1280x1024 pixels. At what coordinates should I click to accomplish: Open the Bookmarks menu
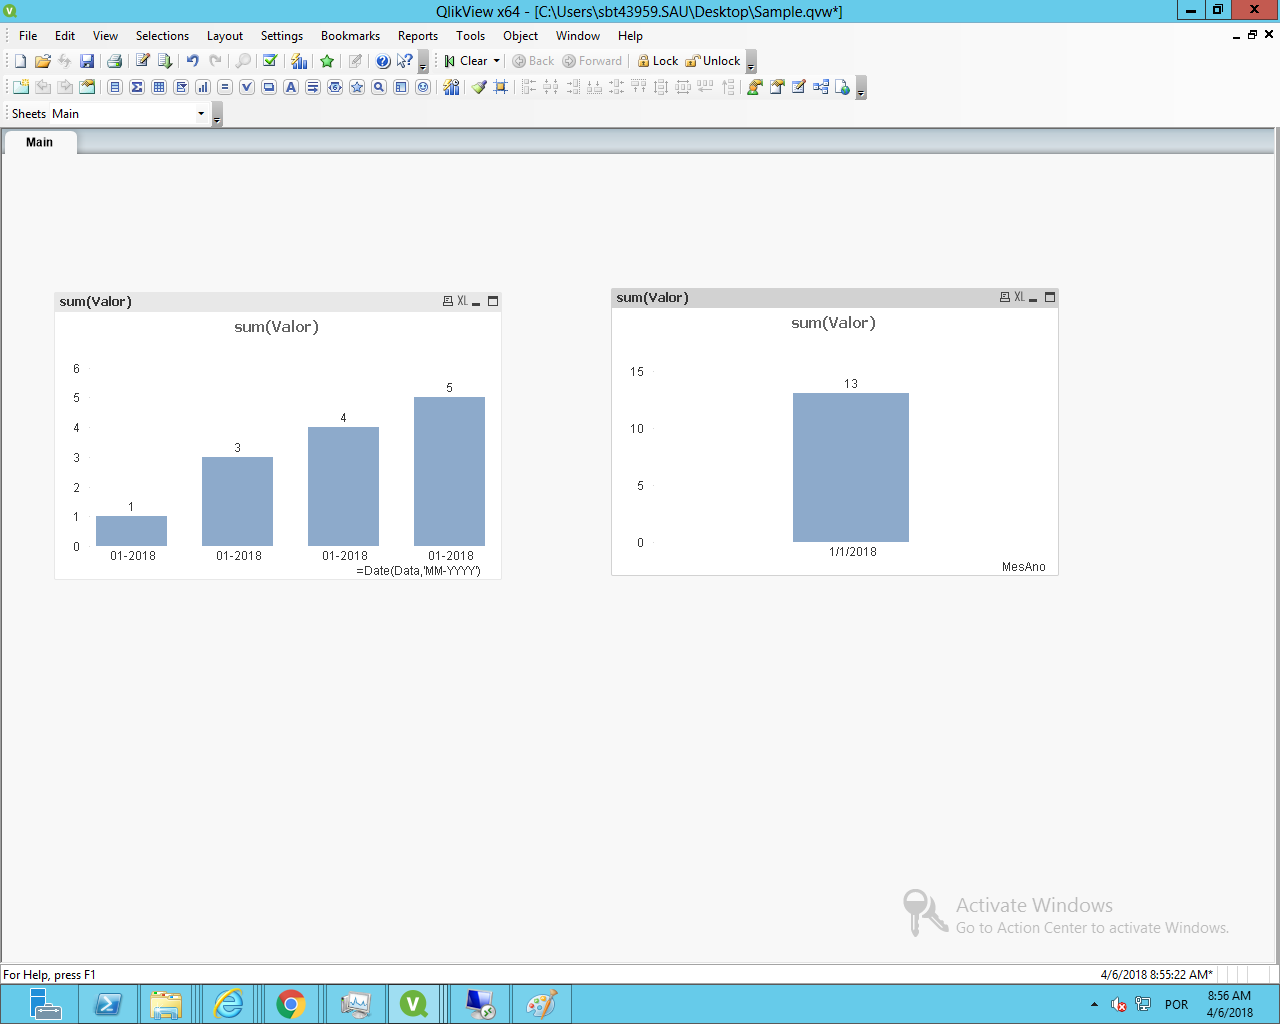[x=350, y=36]
